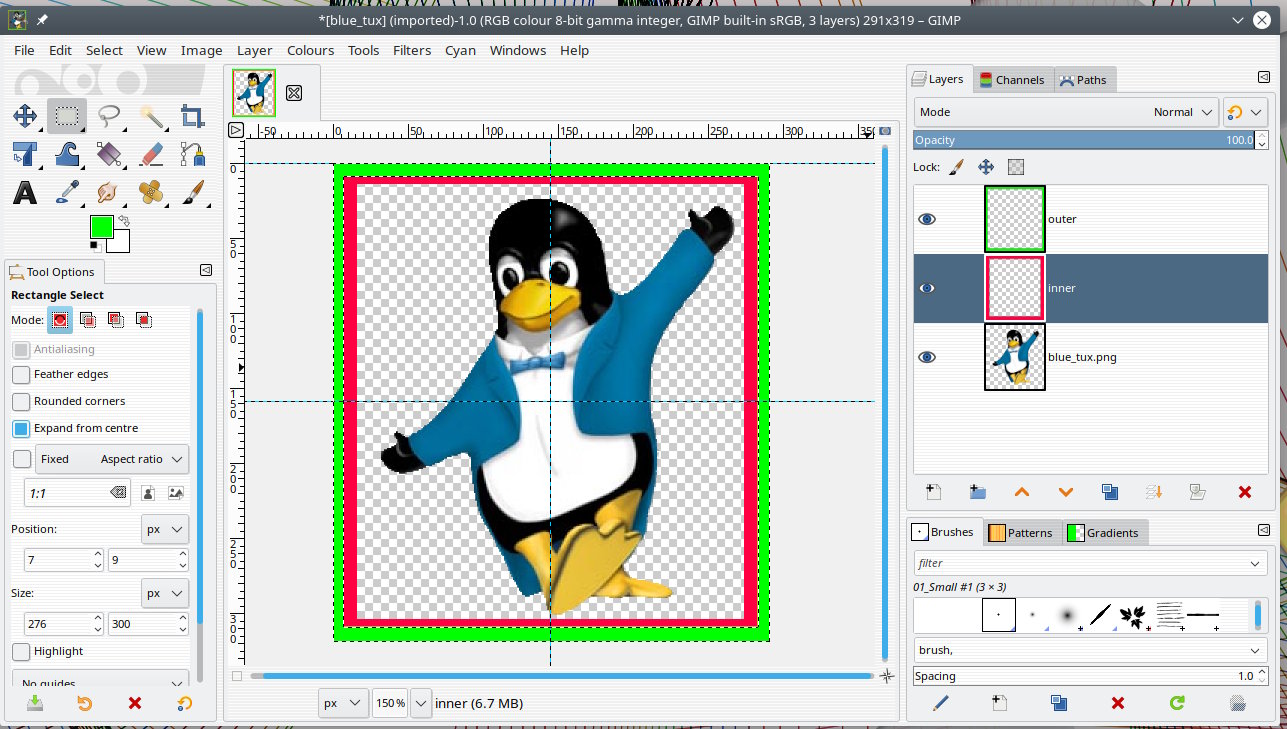1287x729 pixels.
Task: Open the zoom level dropdown arrow
Action: point(421,703)
